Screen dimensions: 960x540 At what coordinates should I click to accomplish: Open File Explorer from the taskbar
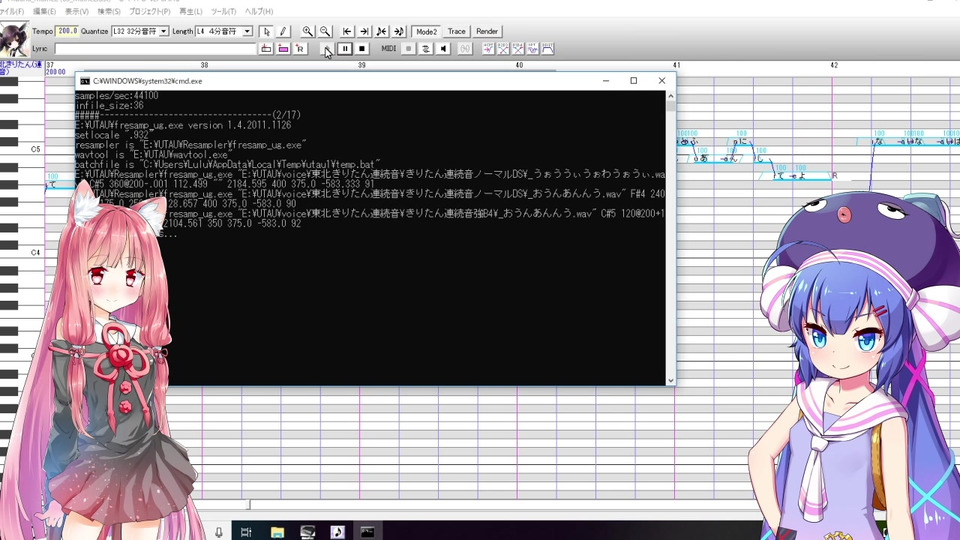click(277, 532)
